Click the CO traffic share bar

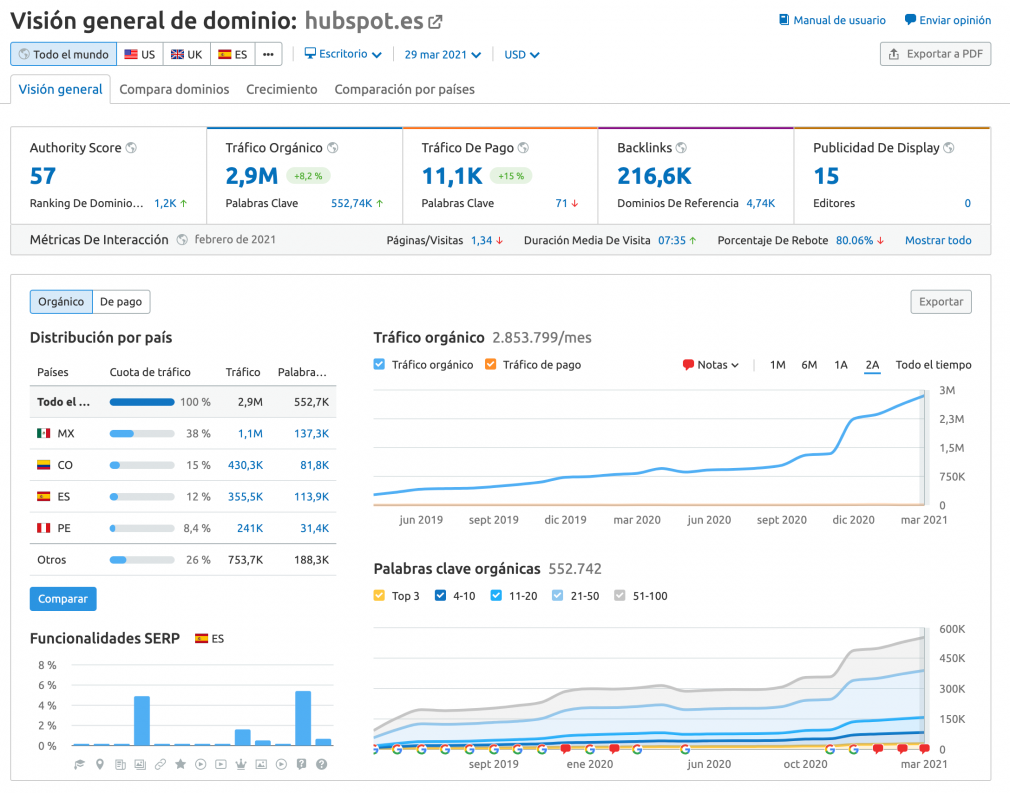pos(142,465)
